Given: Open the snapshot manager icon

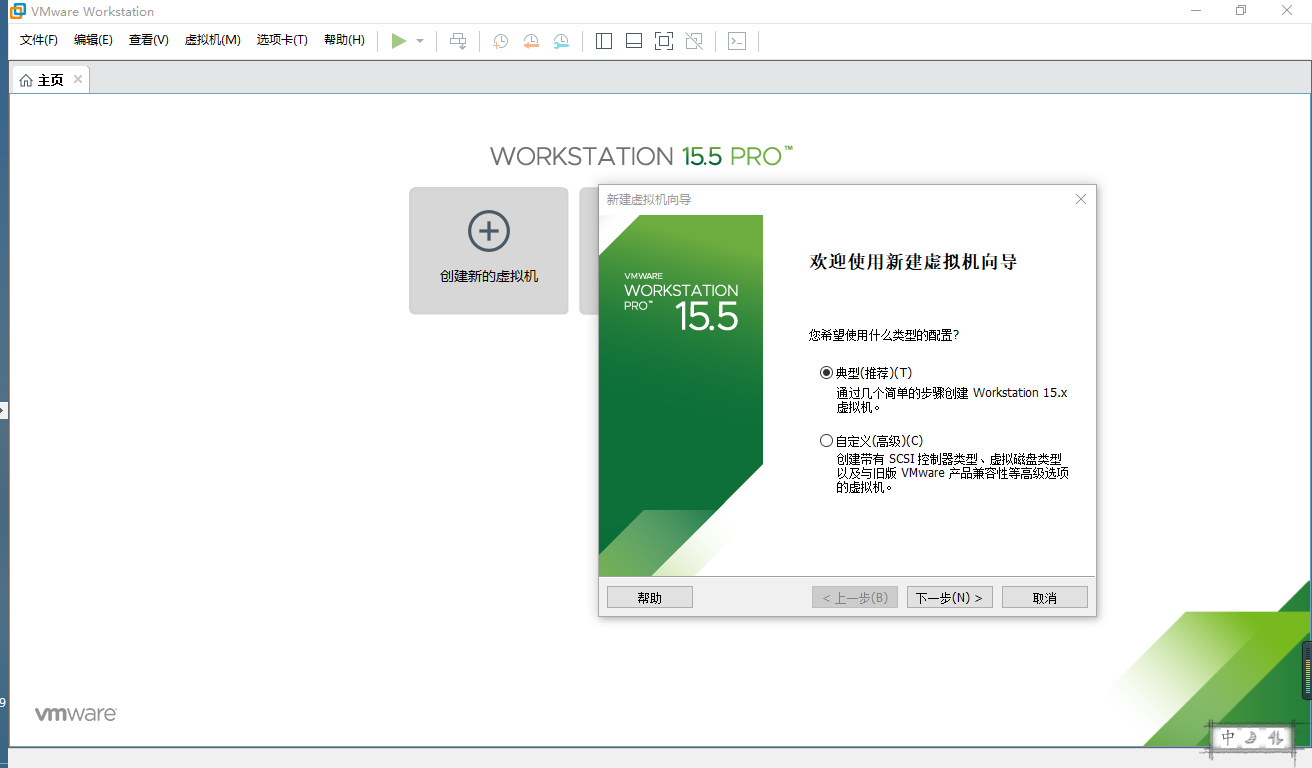Looking at the screenshot, I should click(x=561, y=41).
